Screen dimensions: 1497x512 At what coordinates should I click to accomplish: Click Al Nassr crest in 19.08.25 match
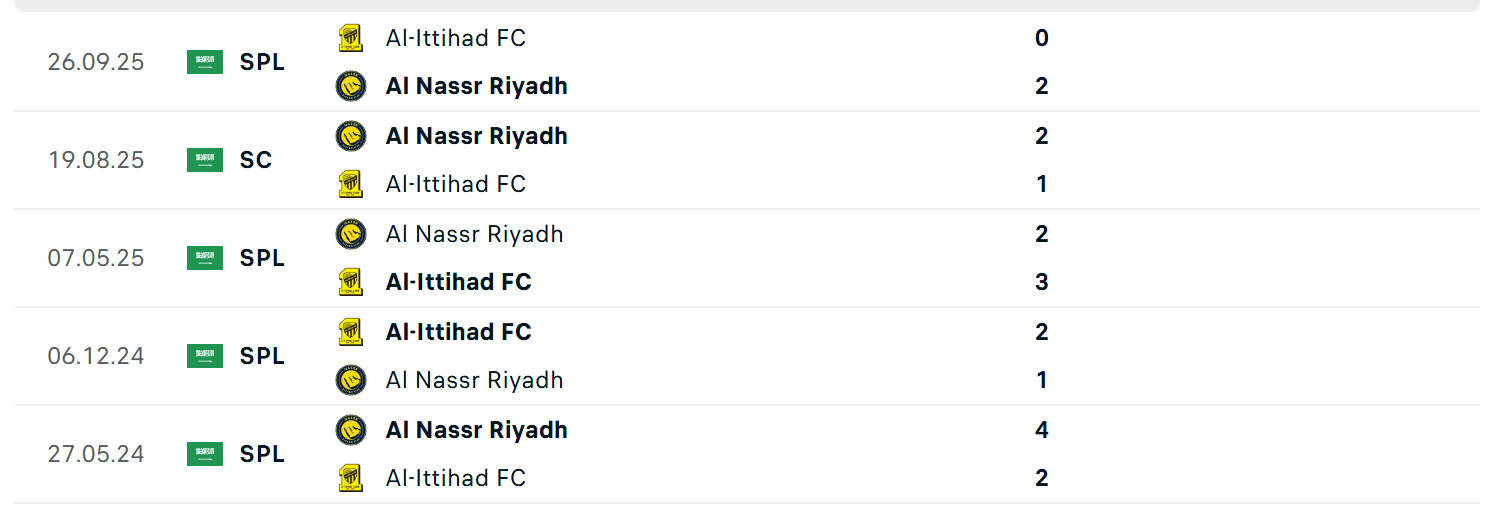tap(350, 136)
